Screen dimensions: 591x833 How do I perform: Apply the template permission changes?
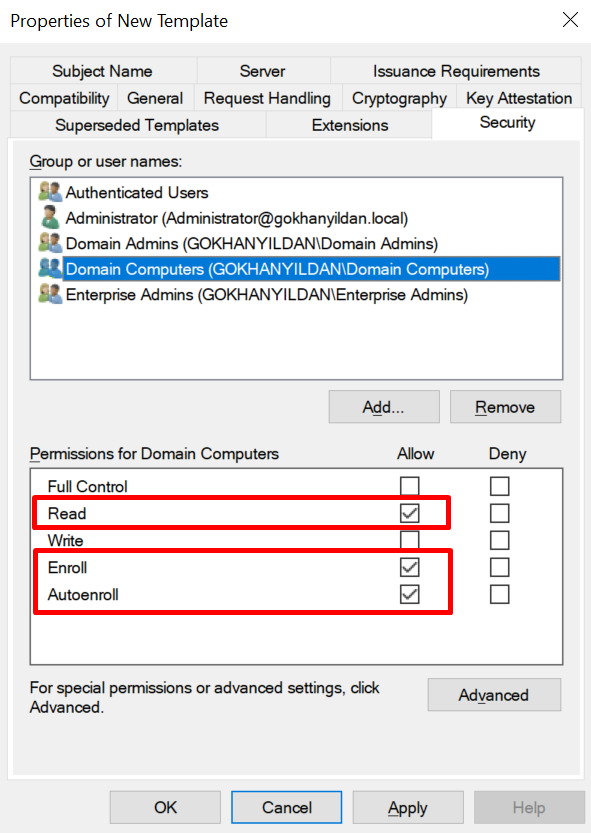pyautogui.click(x=408, y=808)
